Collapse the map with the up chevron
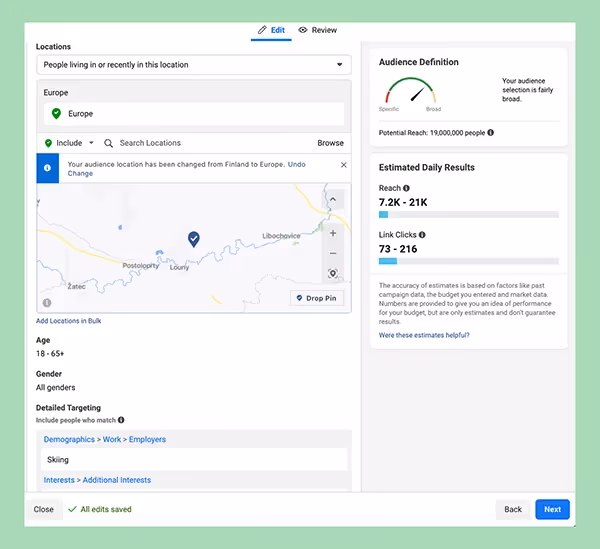 333,199
